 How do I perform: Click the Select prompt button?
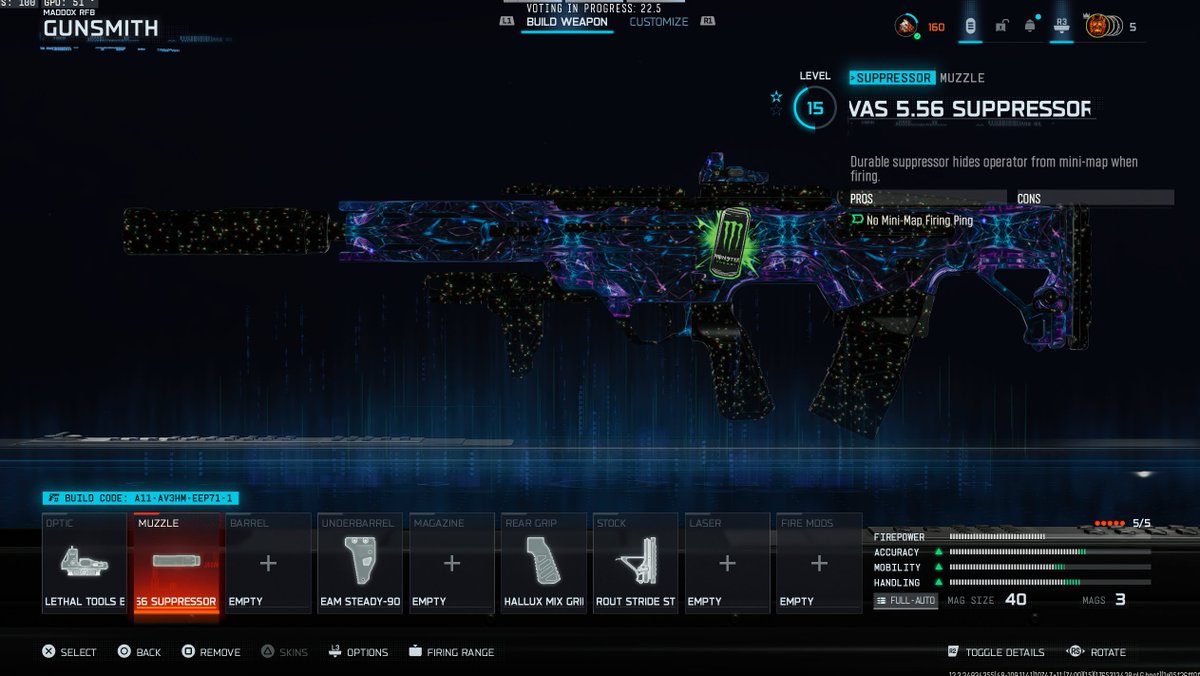[x=69, y=652]
